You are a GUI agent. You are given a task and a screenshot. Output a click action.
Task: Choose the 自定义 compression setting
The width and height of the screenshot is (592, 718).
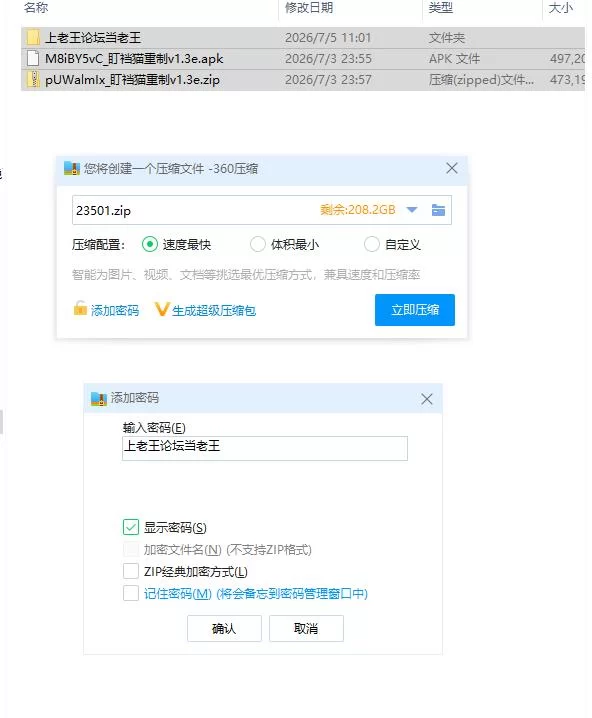click(371, 244)
